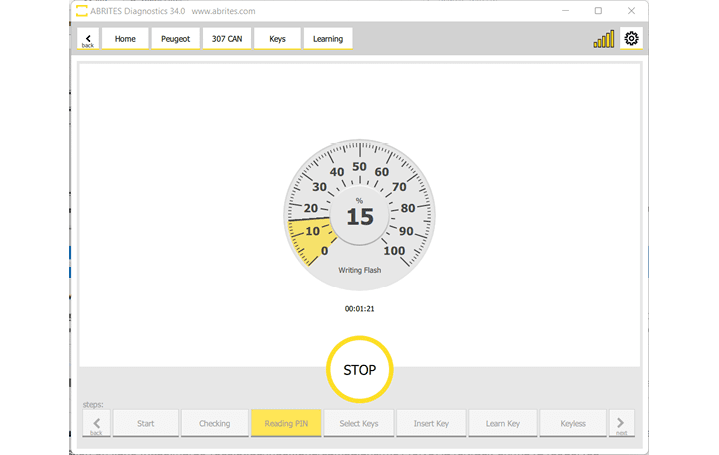Go to previous steps with back arrow

pos(96,423)
